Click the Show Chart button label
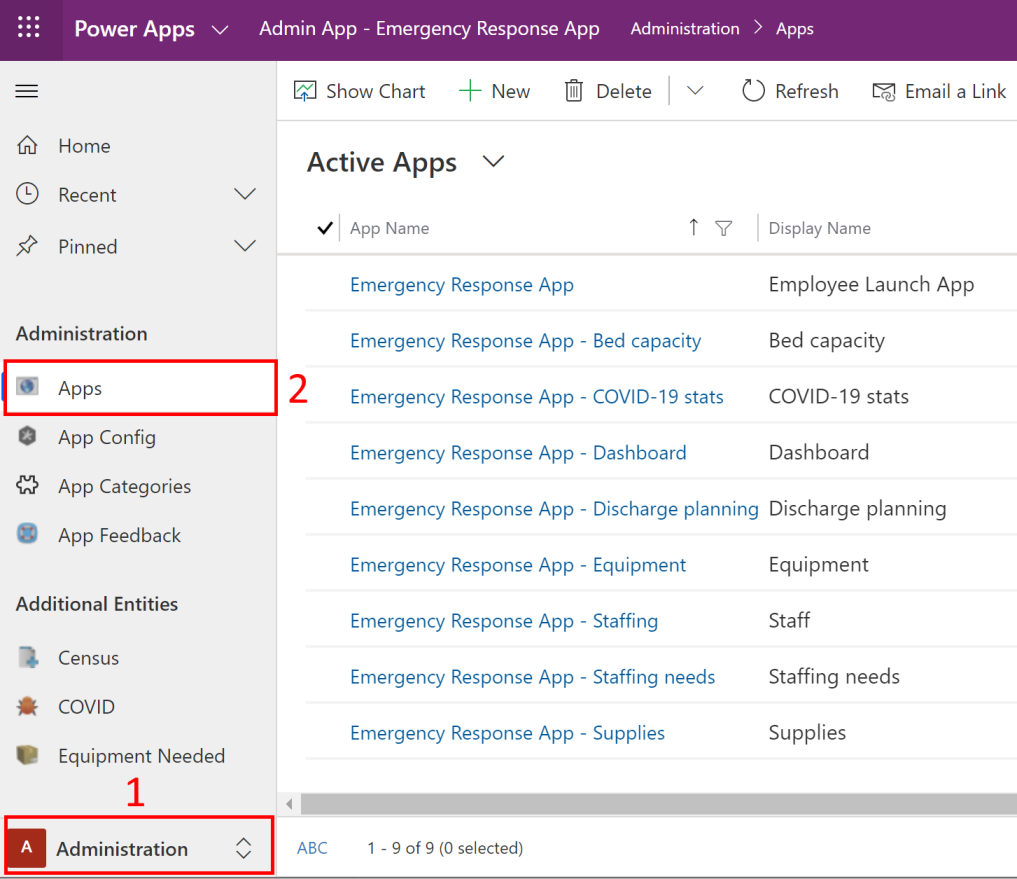Viewport: 1017px width, 879px height. [376, 91]
